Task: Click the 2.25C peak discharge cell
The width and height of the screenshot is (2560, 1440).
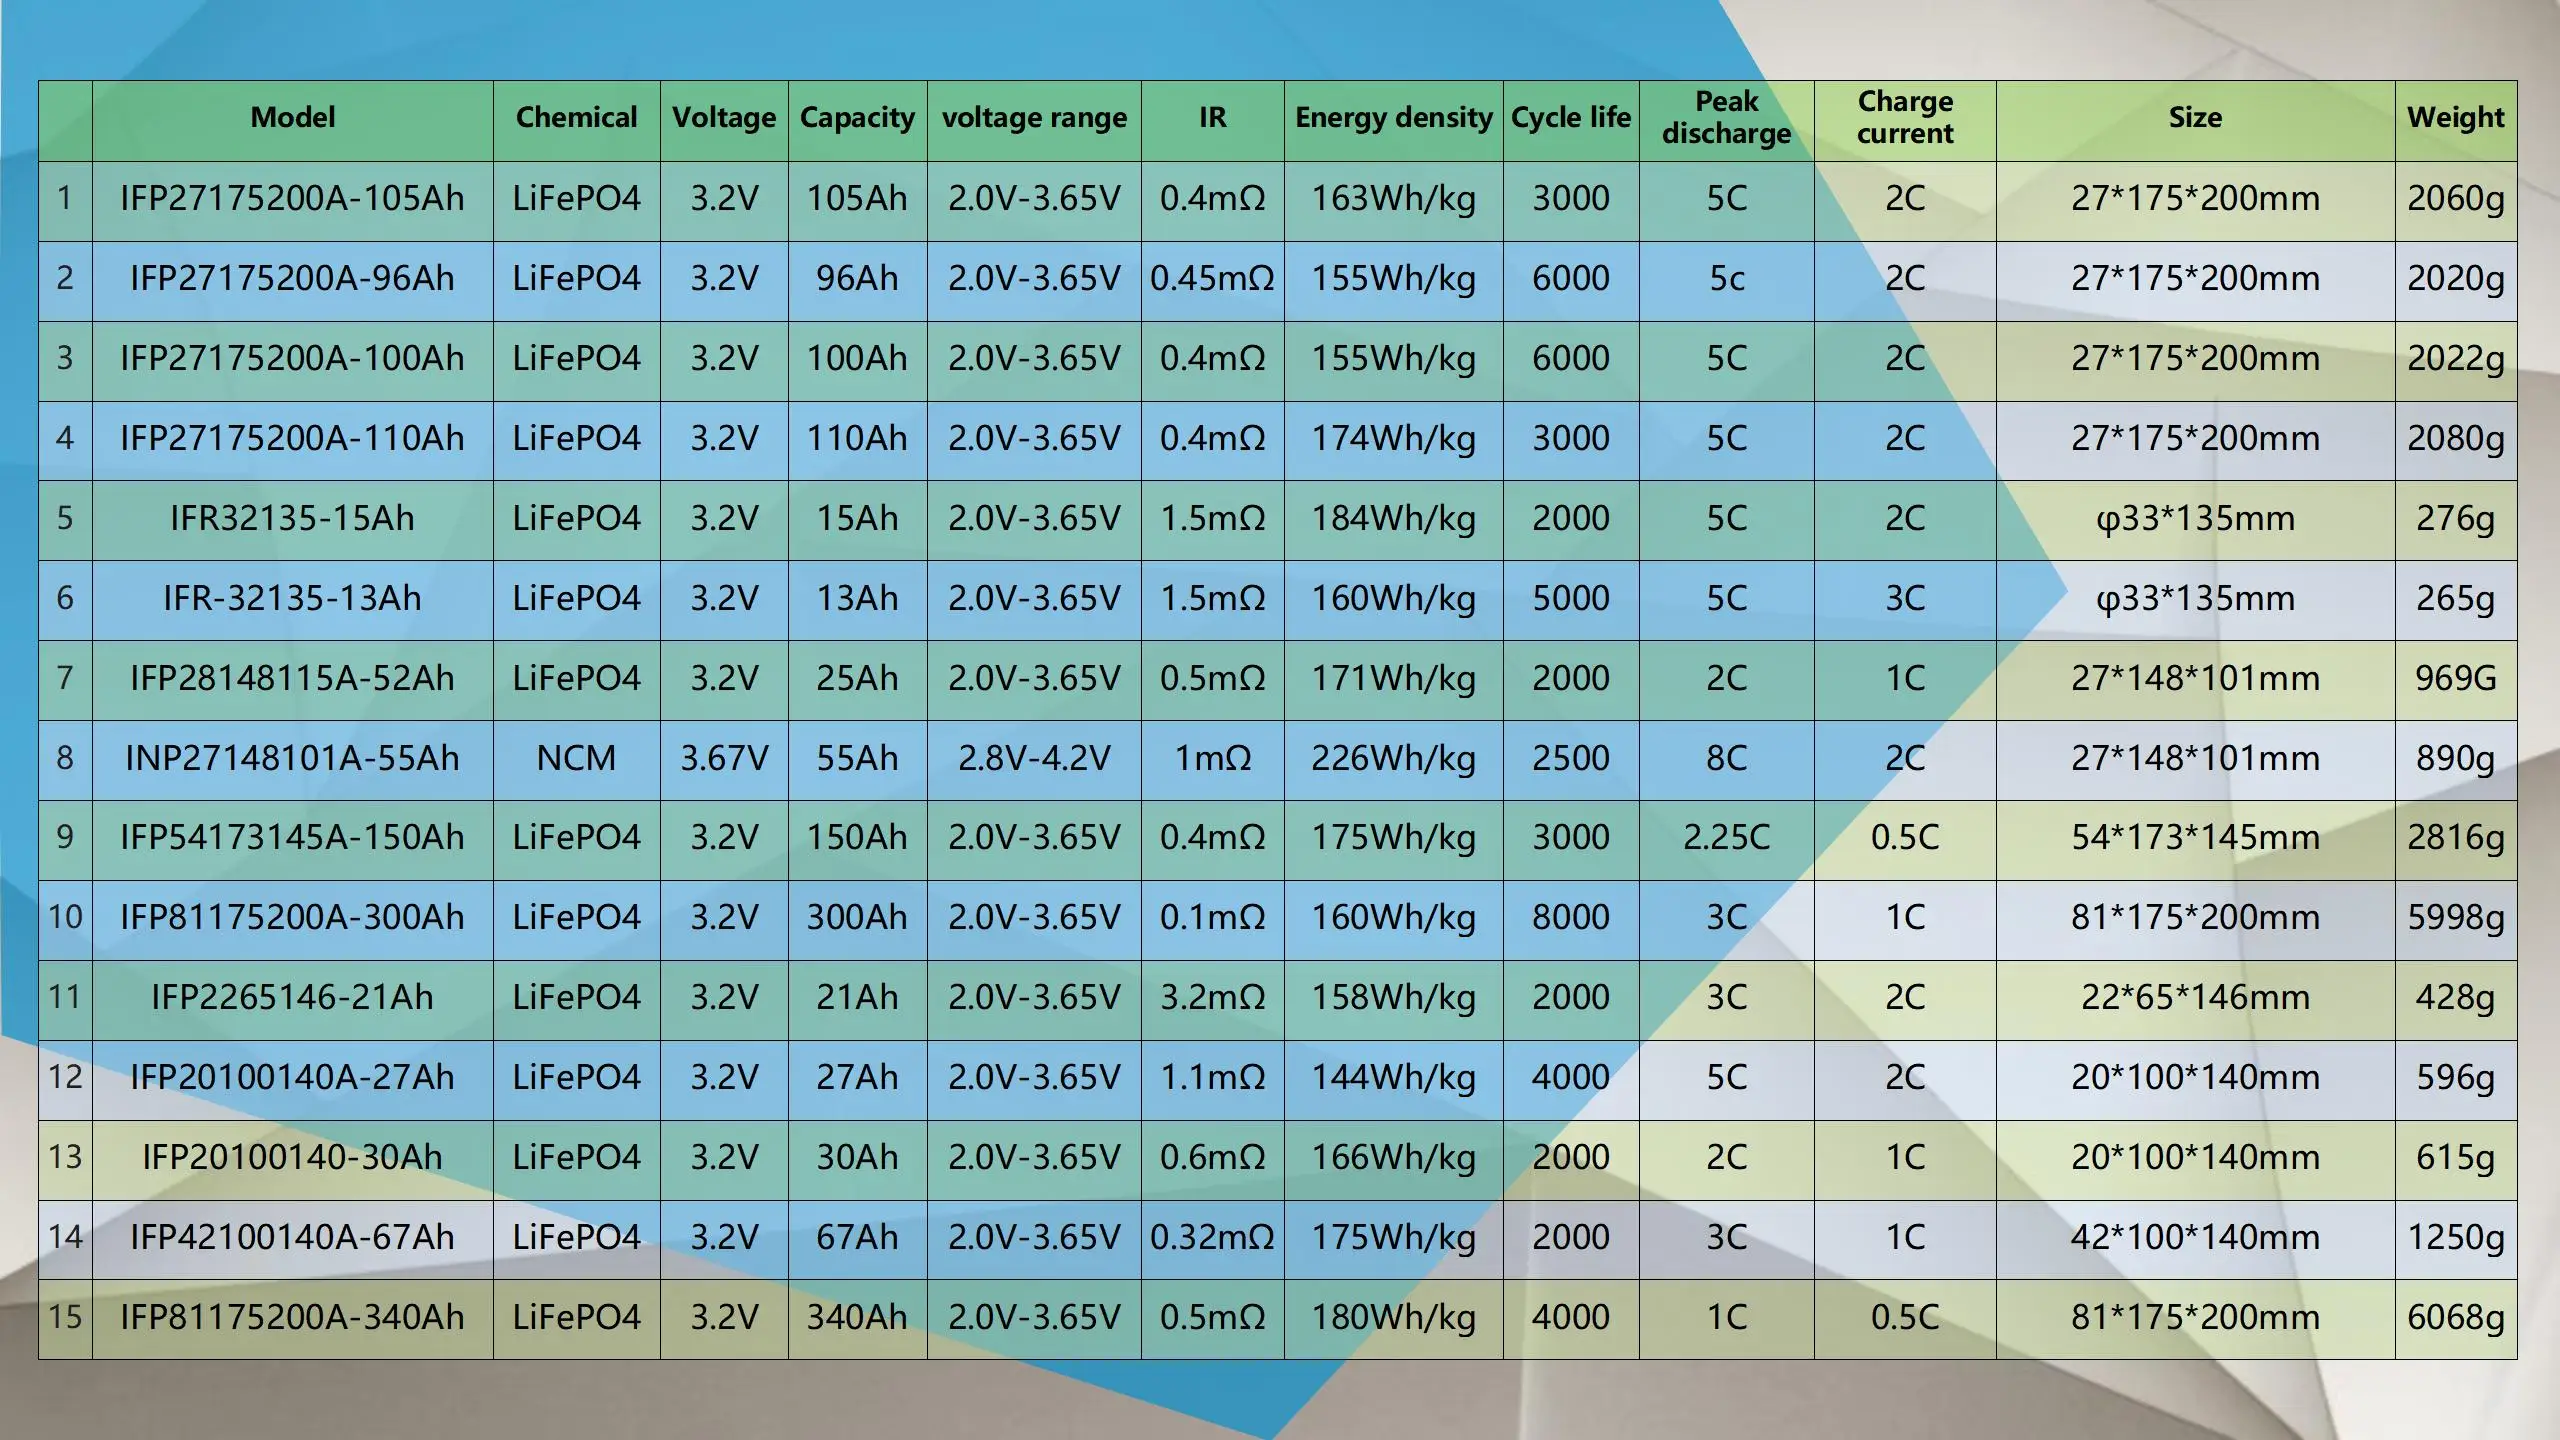Action: [x=1726, y=837]
